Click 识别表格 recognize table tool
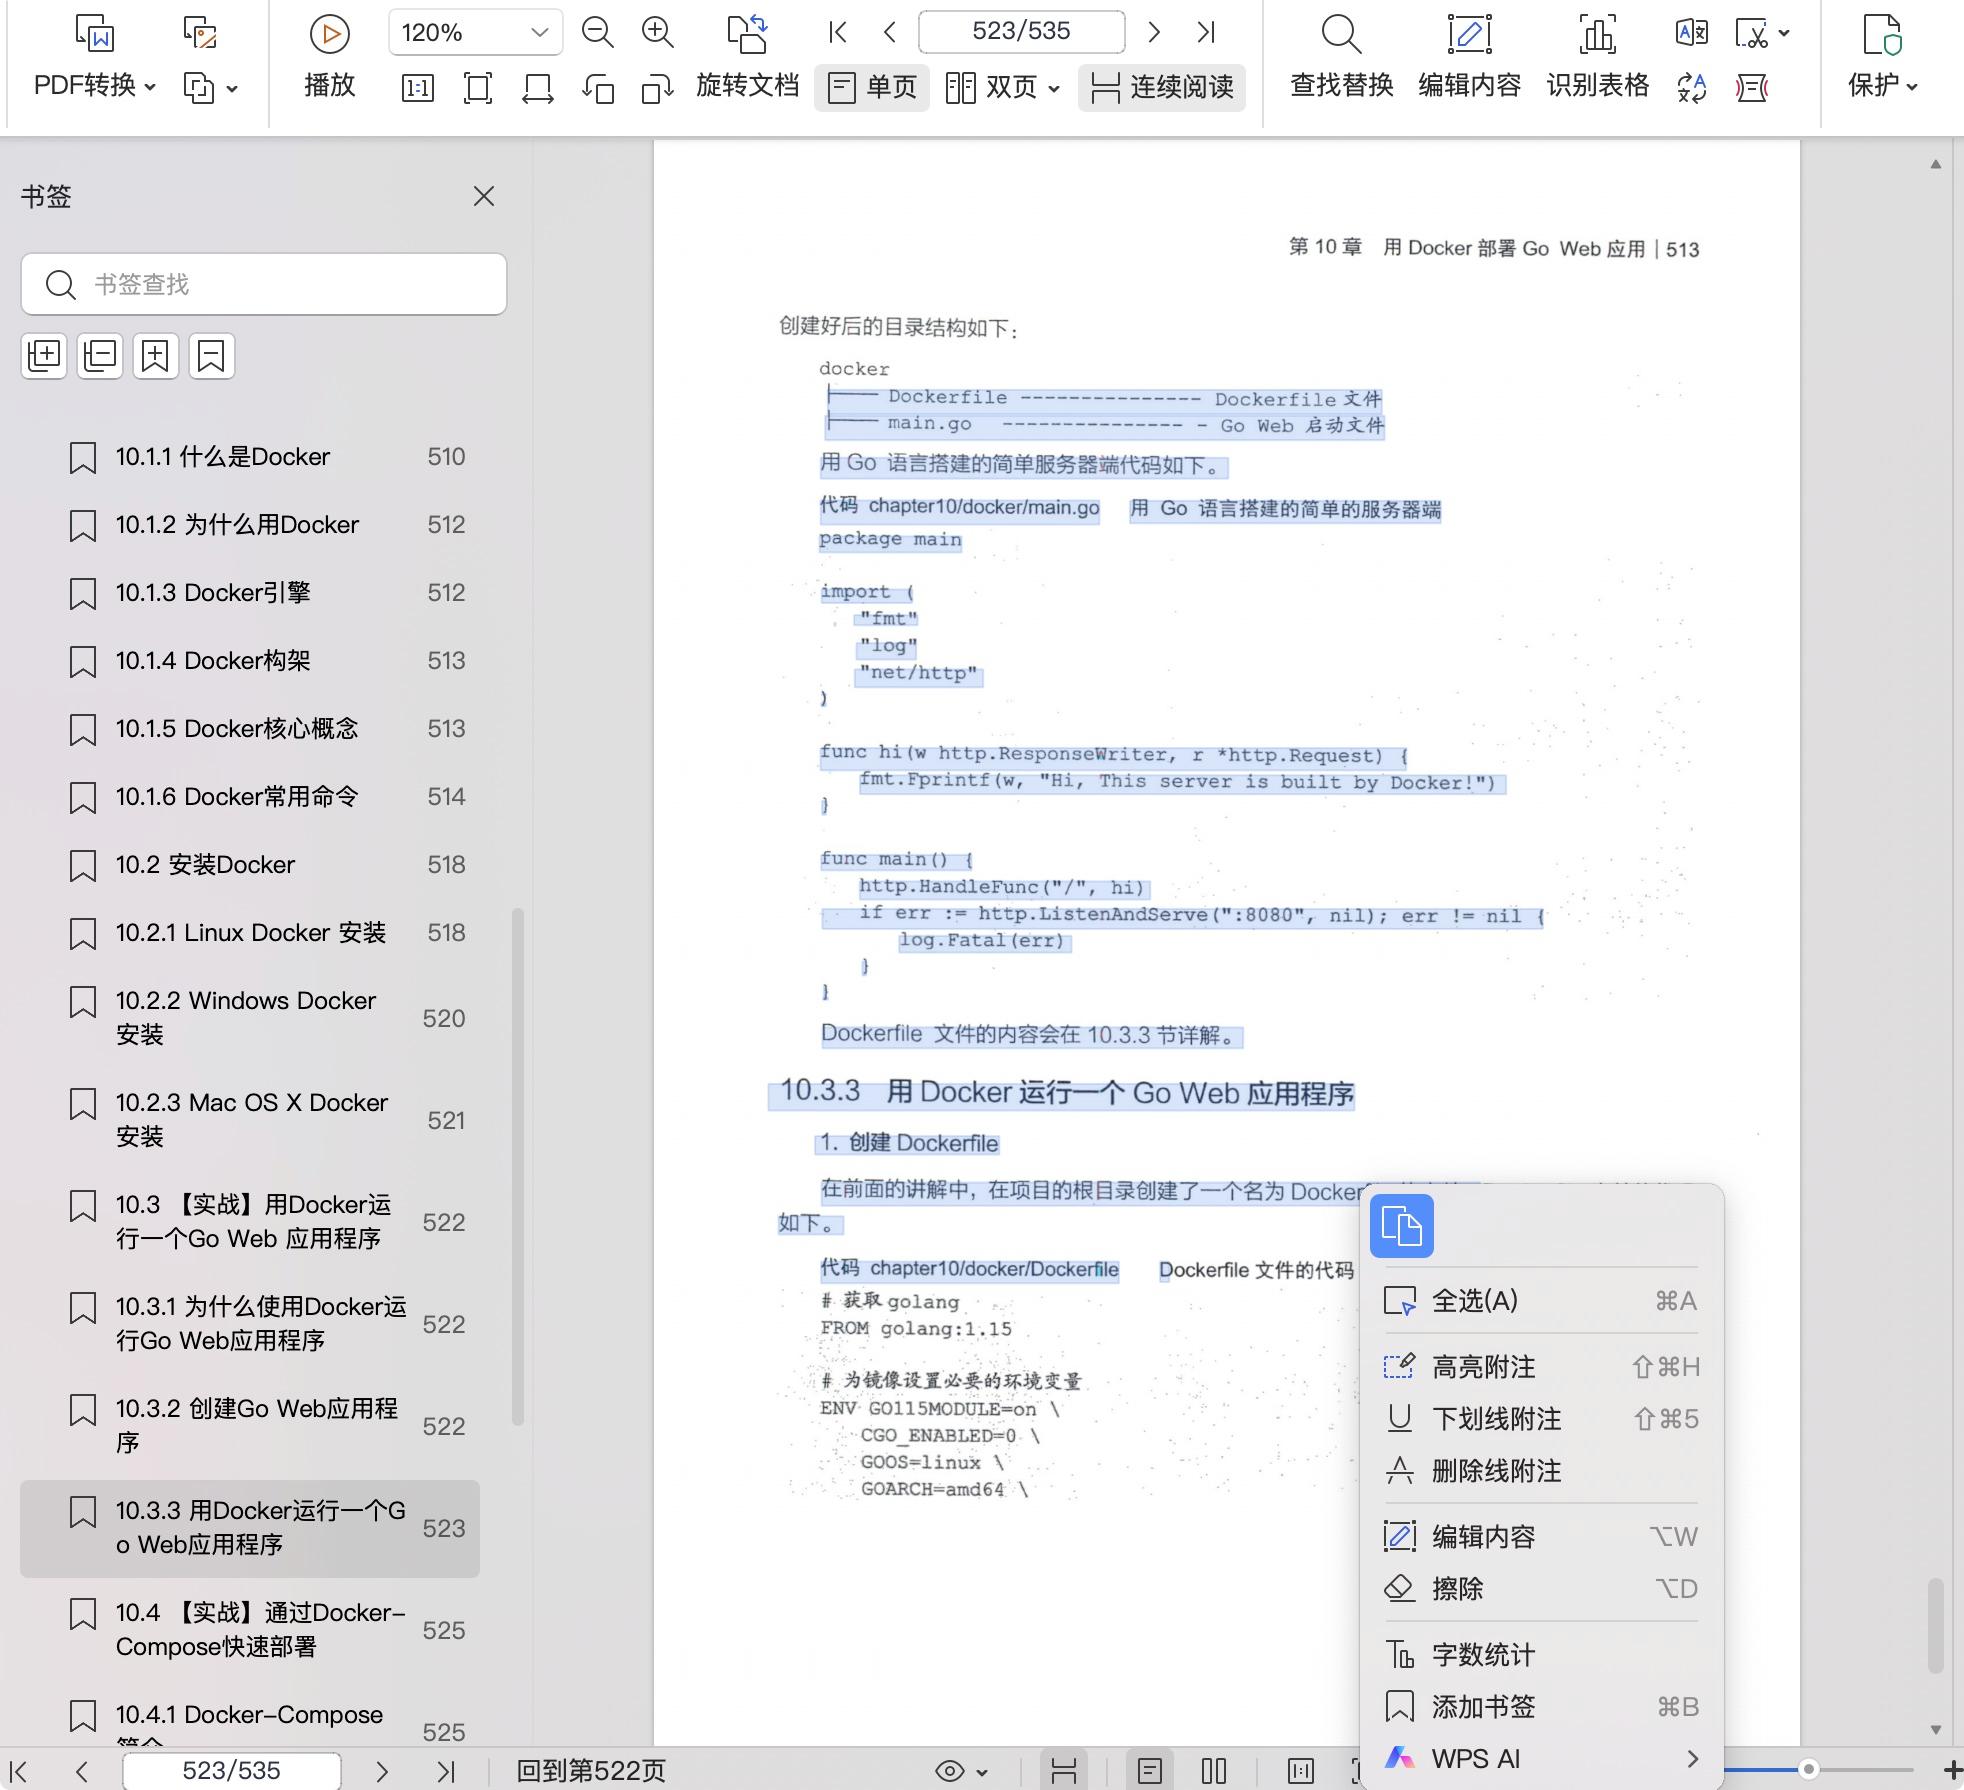 1597,58
